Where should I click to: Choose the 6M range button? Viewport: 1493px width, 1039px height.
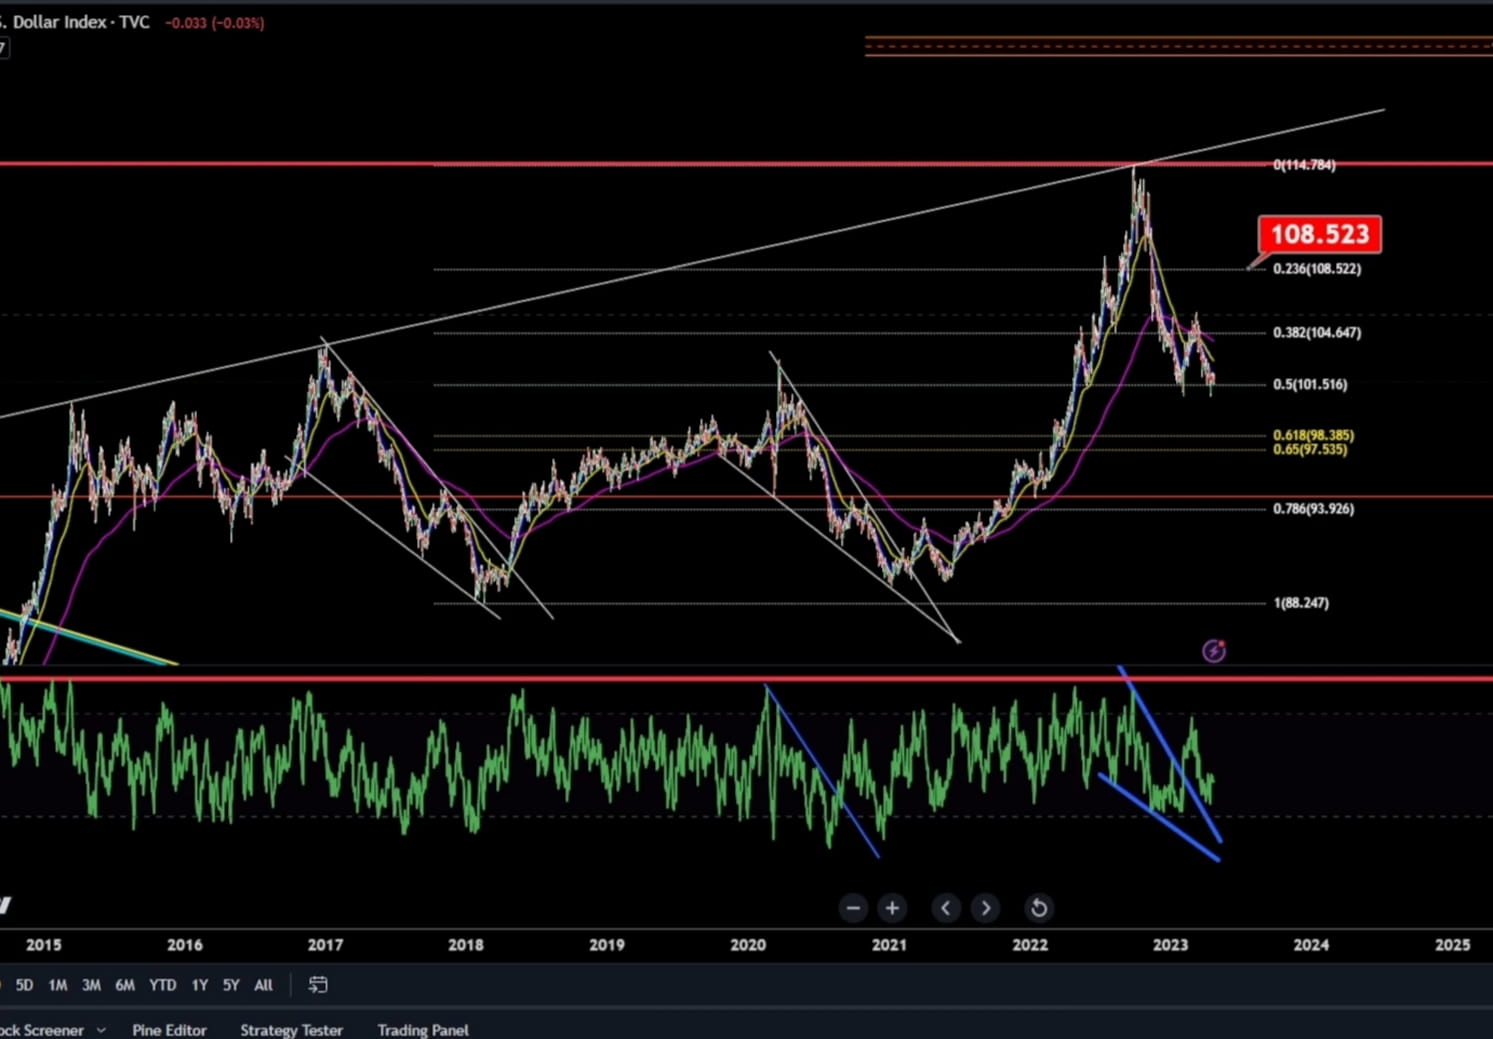click(x=125, y=985)
